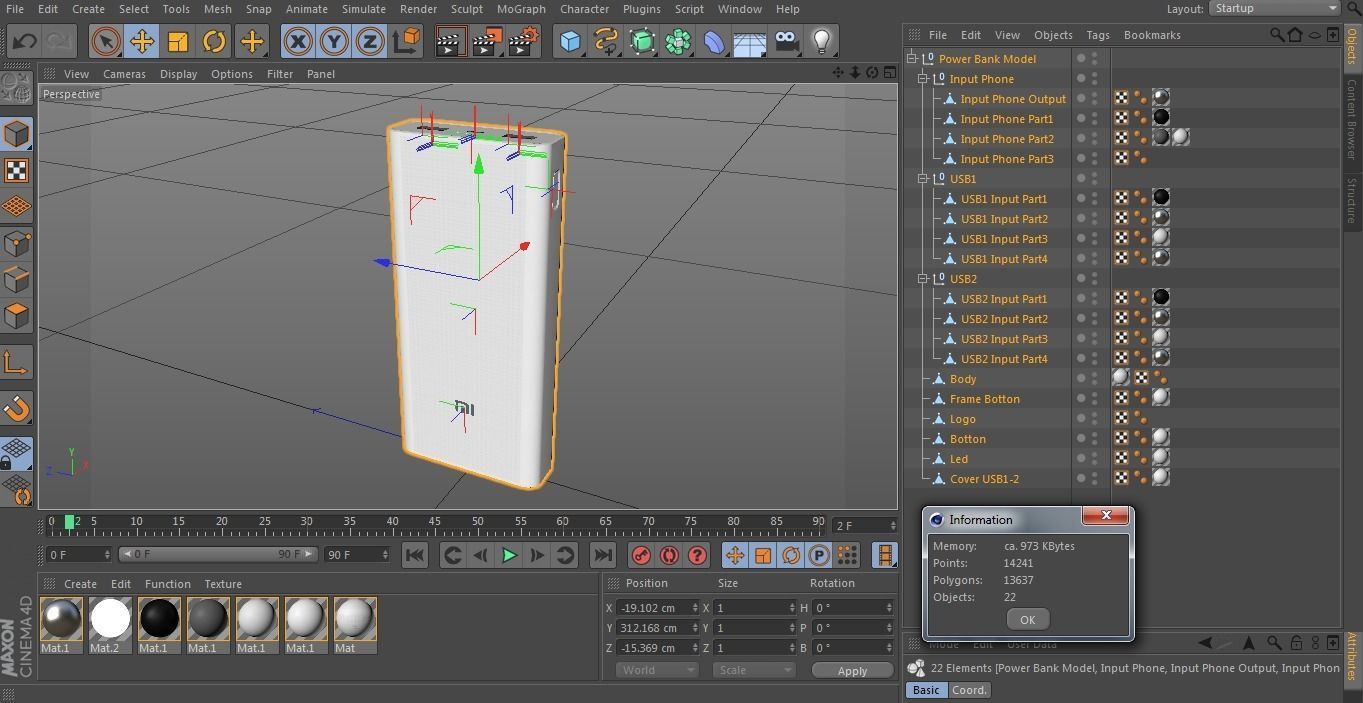Toggle position keyframe recording icon
This screenshot has width=1363, height=703.
(x=735, y=555)
